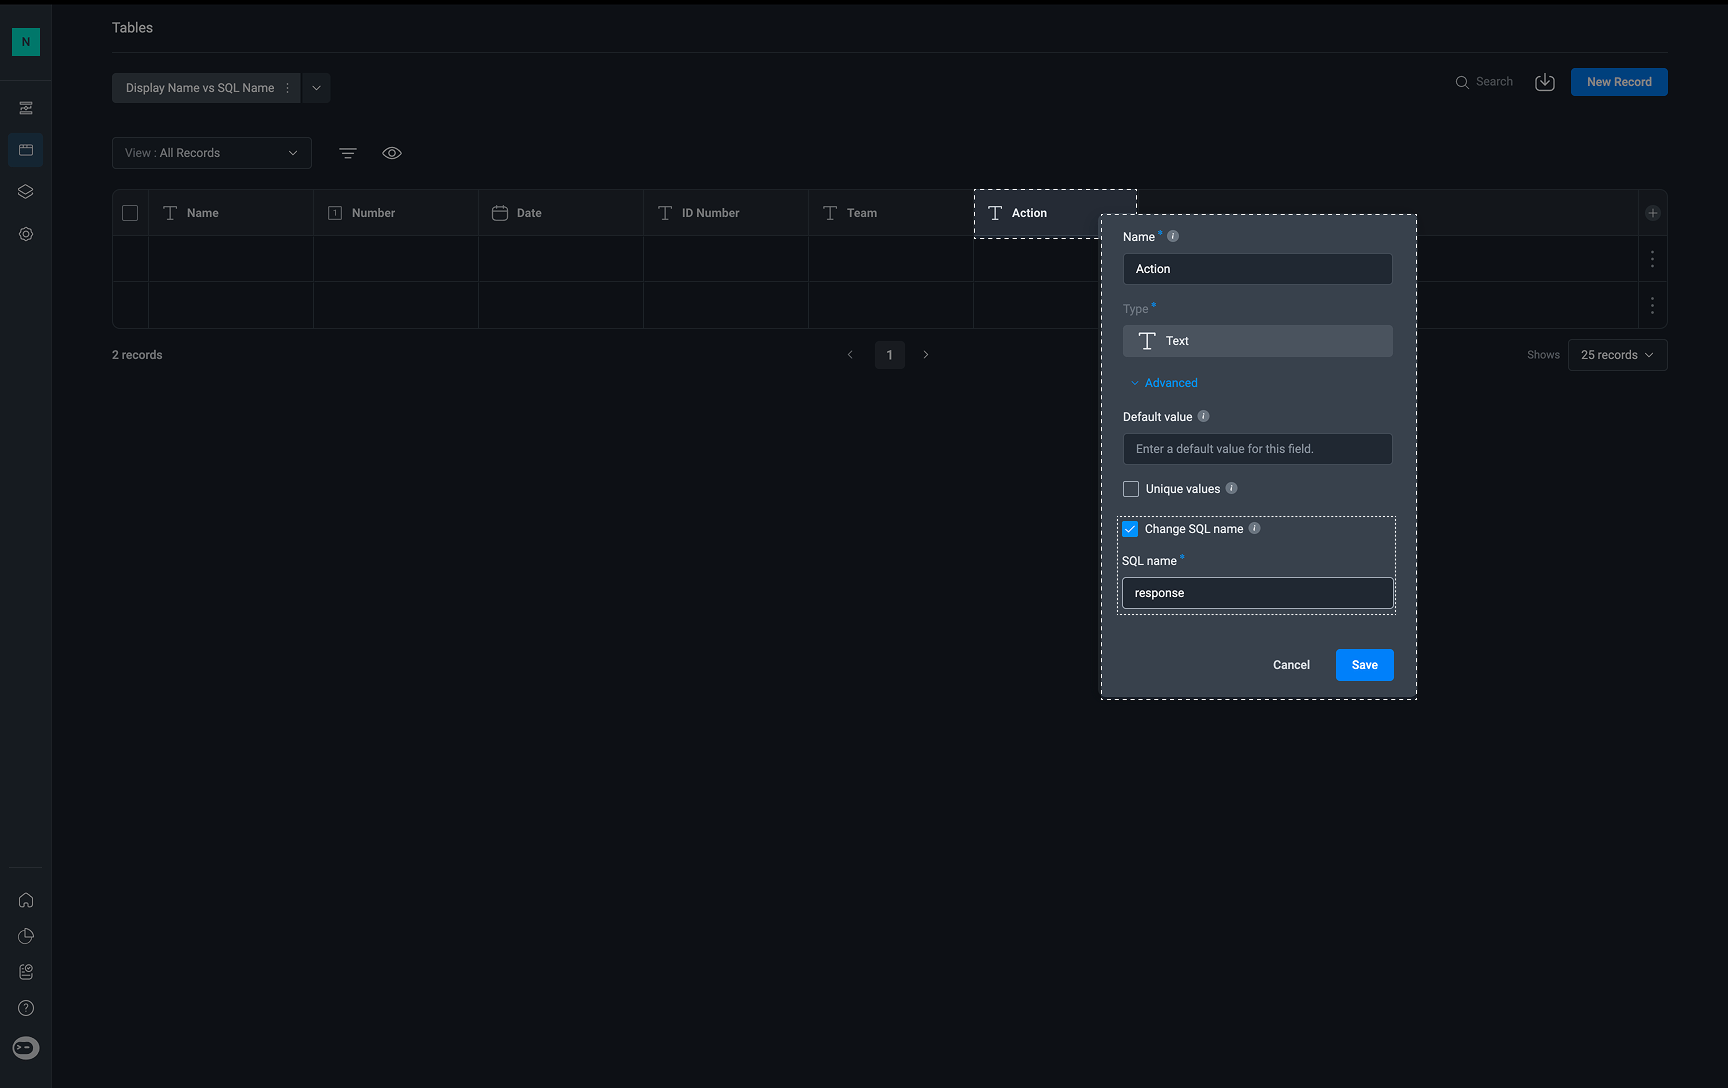Click the info icon beside Name label
Screen dimensions: 1728x1088
pyautogui.click(x=1173, y=237)
